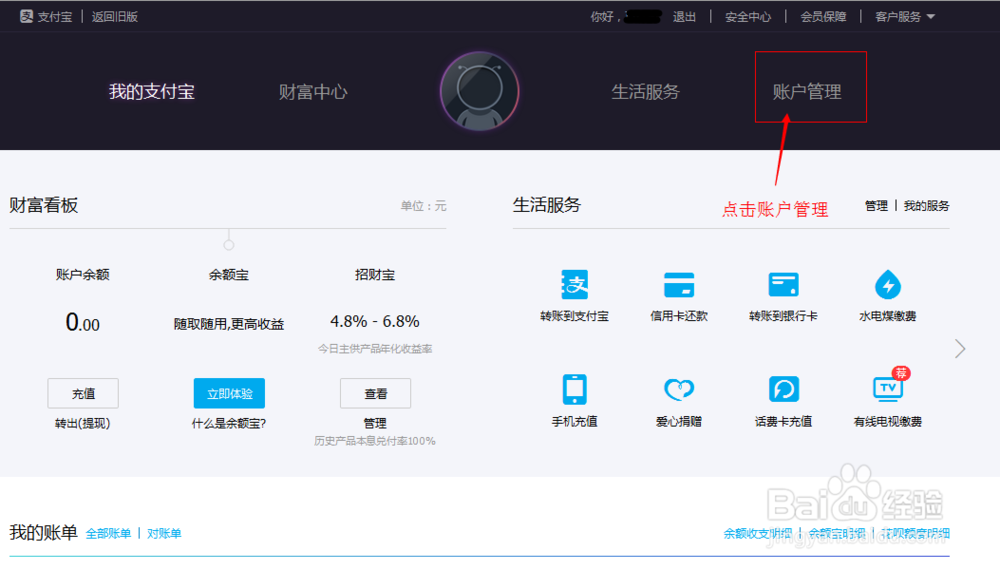The height and width of the screenshot is (570, 1000).
Task: Click the blue 立即体验 button
Action: coord(229,393)
